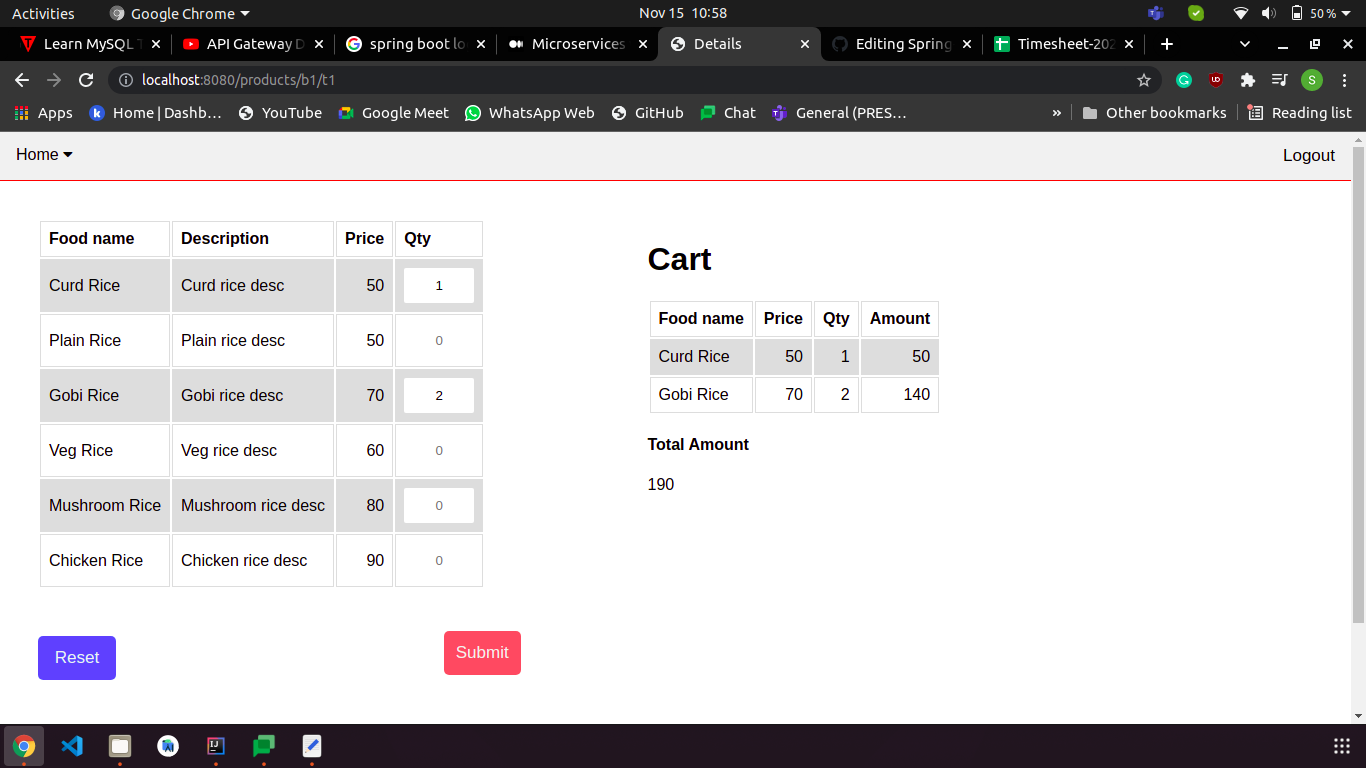This screenshot has height=768, width=1366.
Task: Switch to the API Gateway YouTube tab
Action: (253, 44)
